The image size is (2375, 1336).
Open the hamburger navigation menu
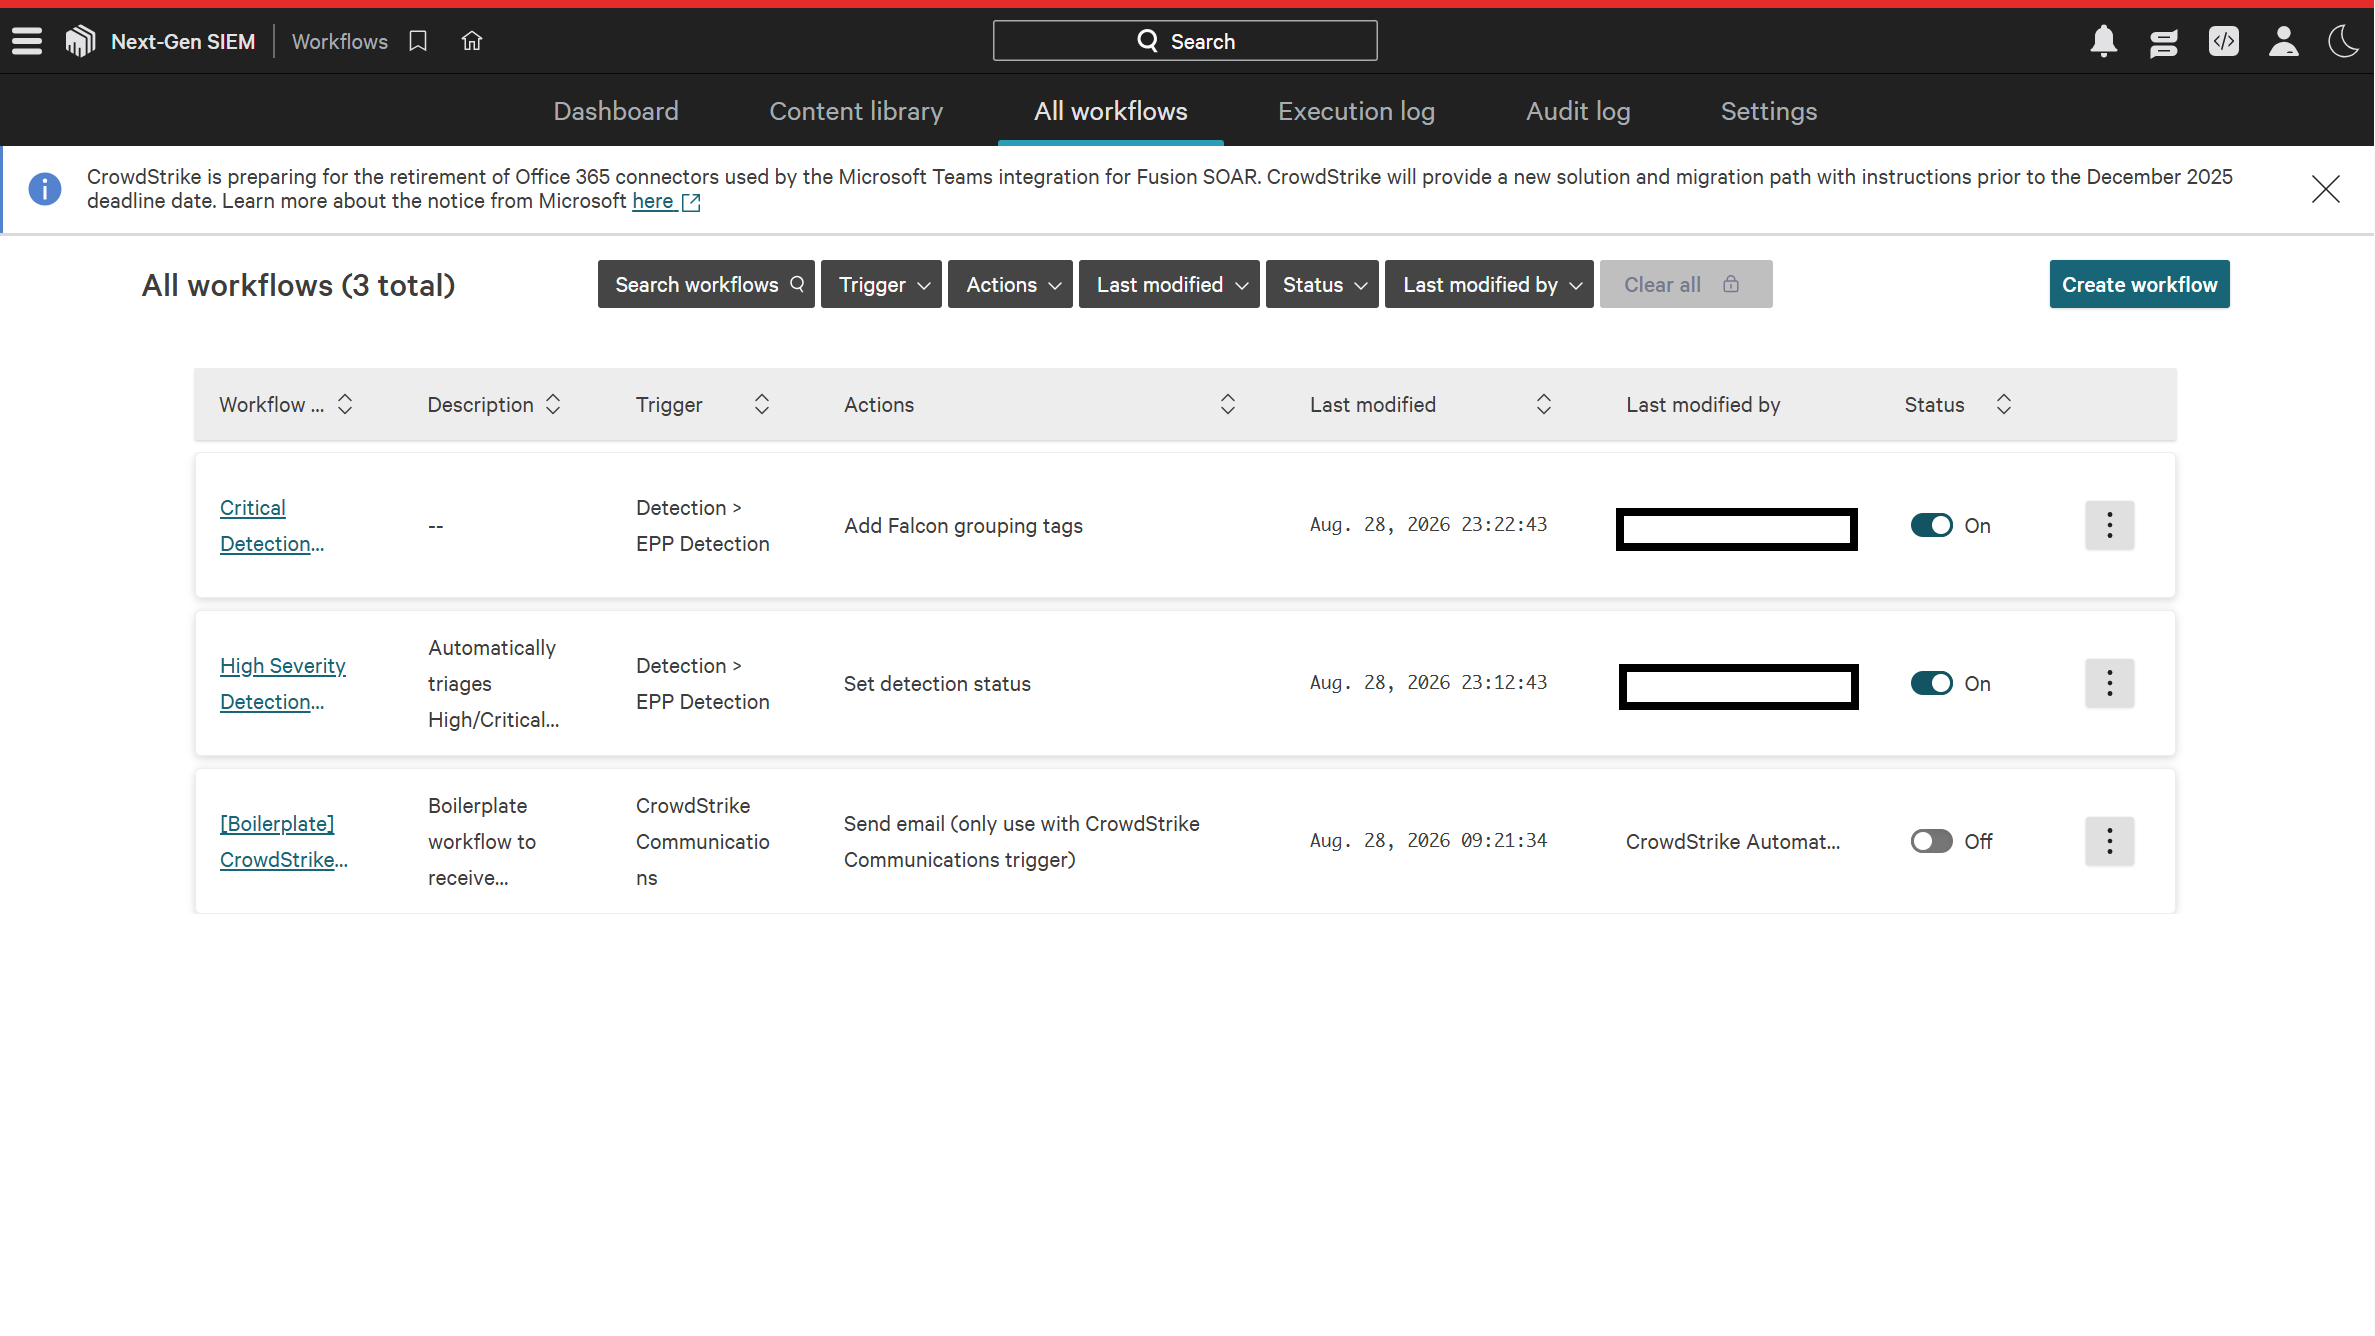(x=27, y=41)
